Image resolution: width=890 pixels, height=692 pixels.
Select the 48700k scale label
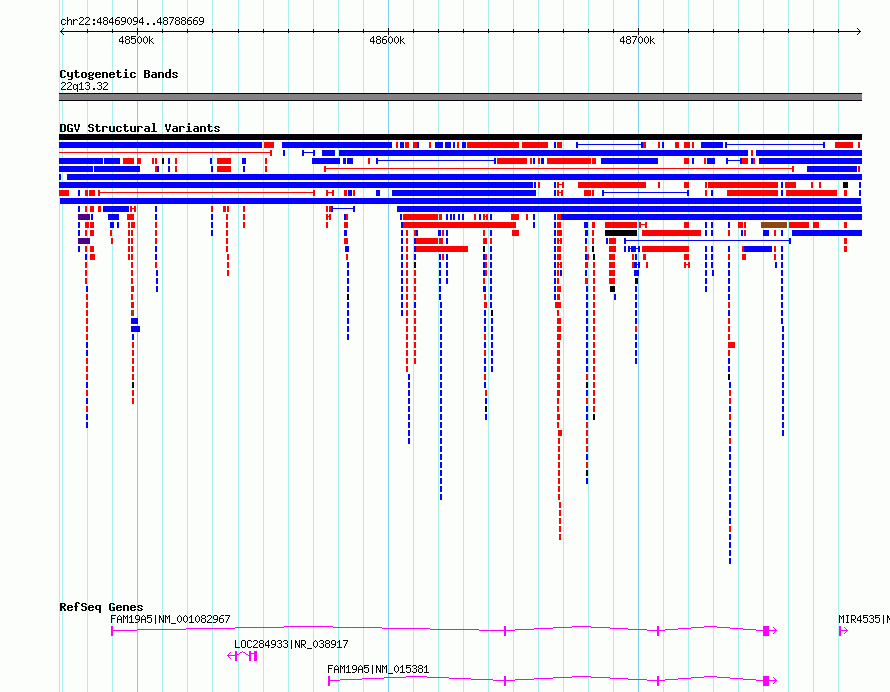[x=637, y=40]
